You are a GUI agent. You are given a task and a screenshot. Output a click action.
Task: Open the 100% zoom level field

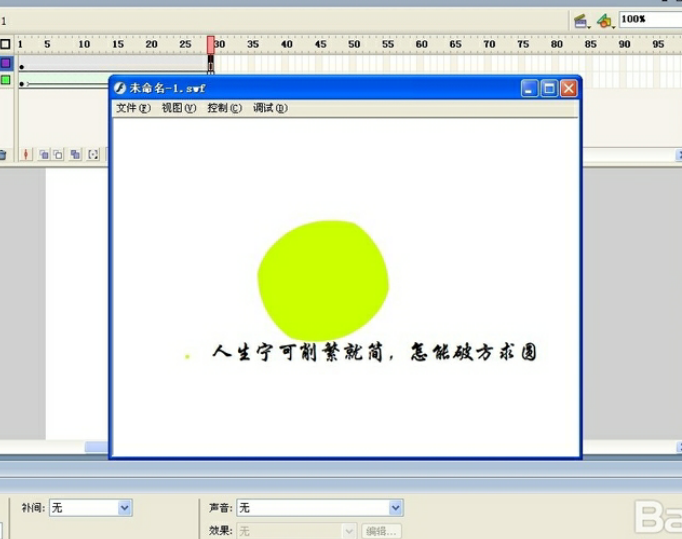tap(650, 19)
